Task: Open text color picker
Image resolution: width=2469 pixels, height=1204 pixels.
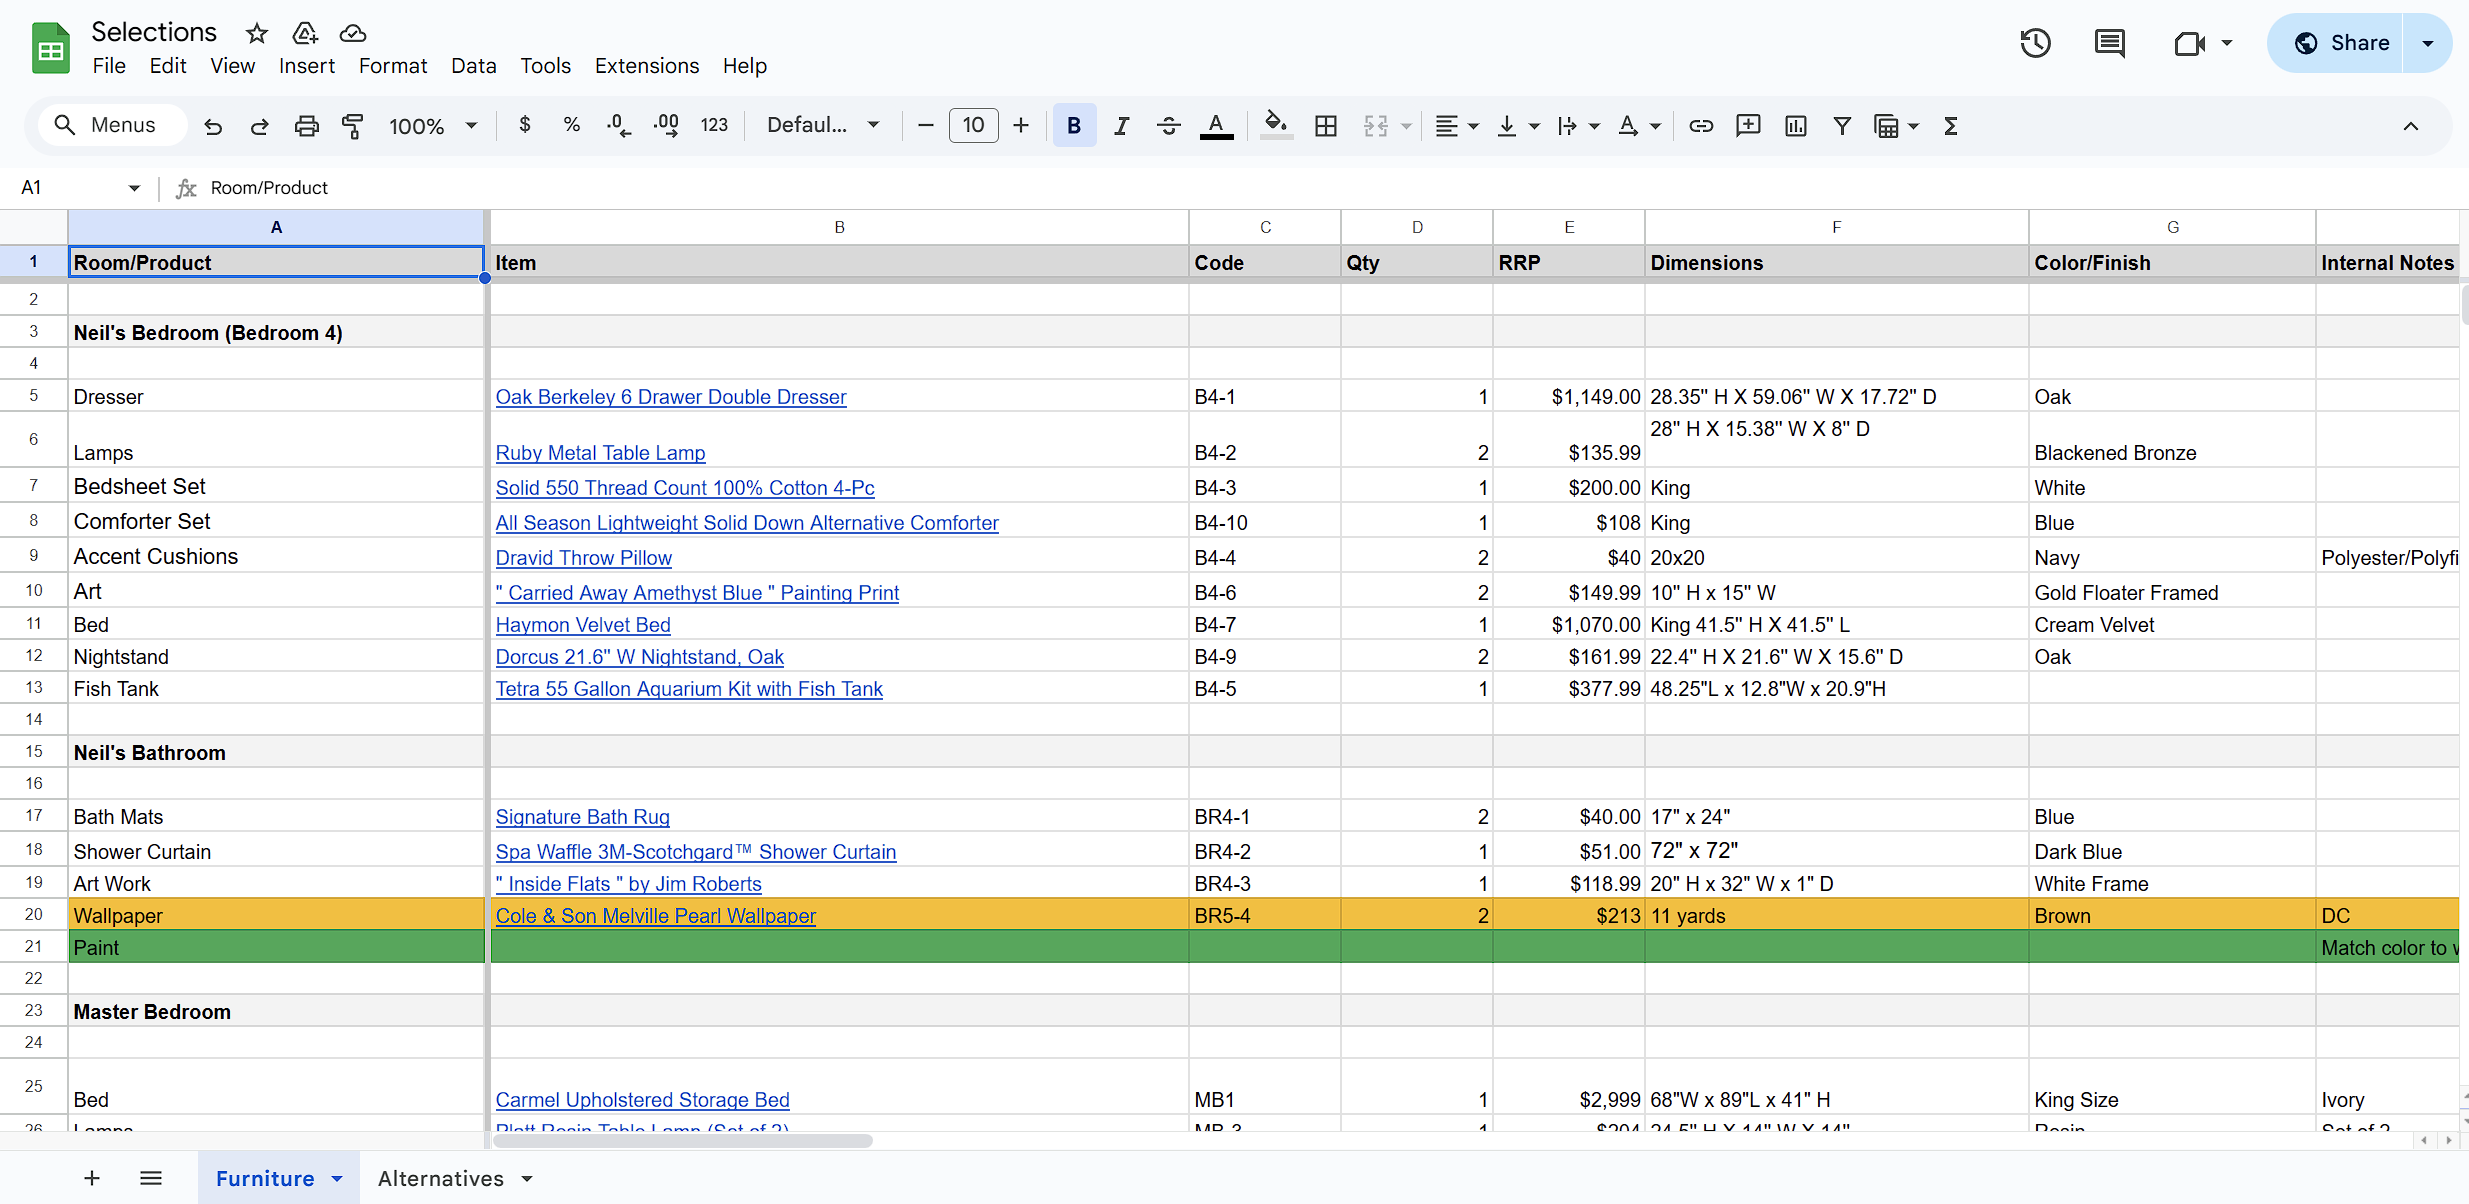Action: (1216, 126)
